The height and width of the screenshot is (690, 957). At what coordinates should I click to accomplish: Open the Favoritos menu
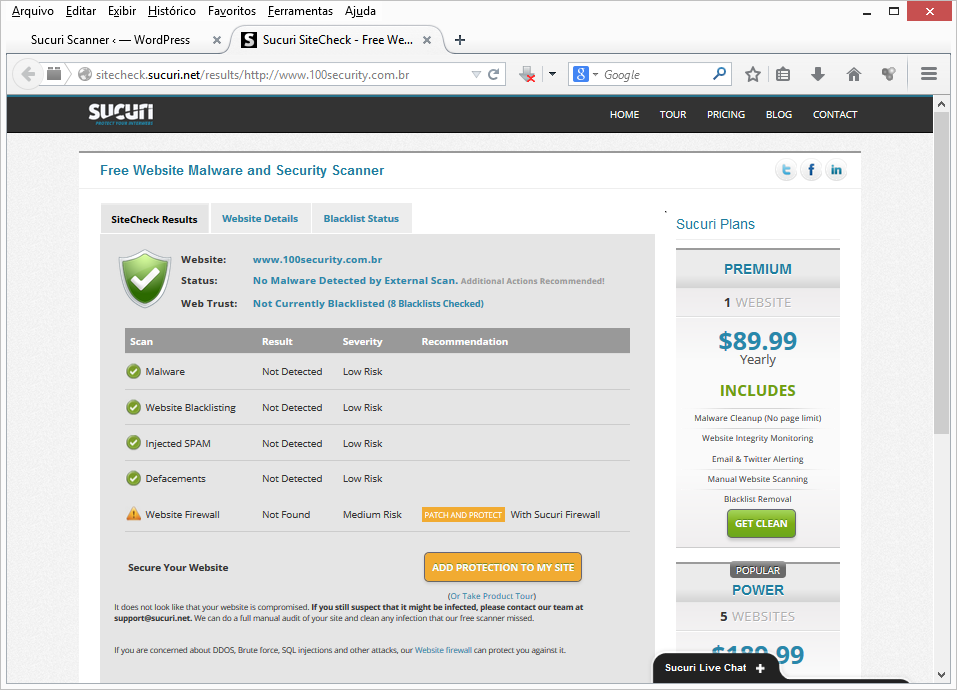[232, 11]
